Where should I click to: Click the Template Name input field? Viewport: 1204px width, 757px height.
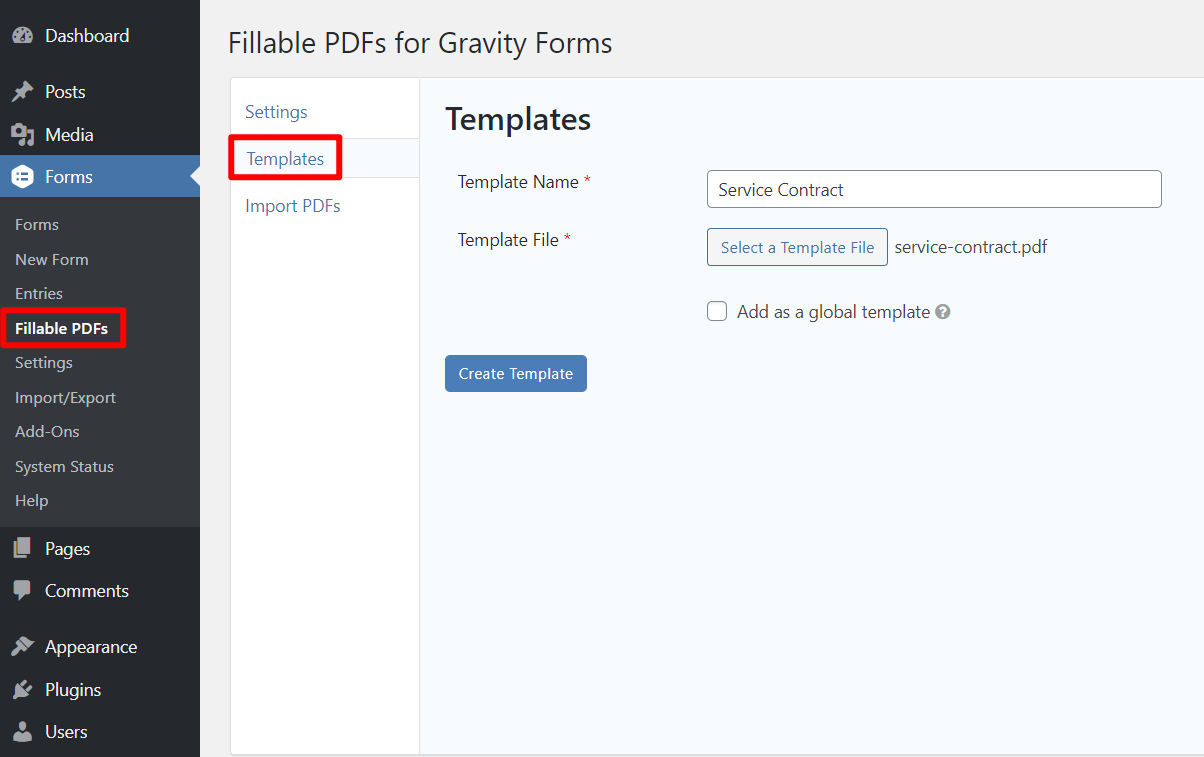tap(932, 189)
